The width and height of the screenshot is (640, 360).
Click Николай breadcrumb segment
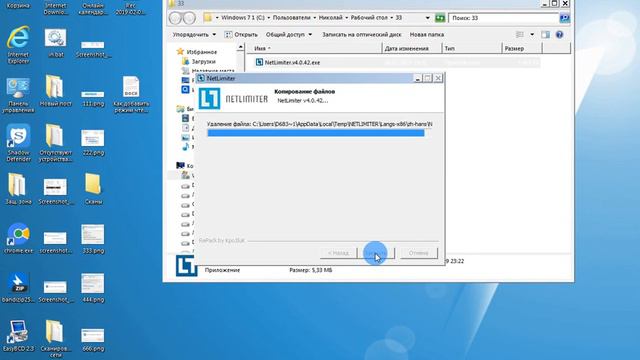point(331,18)
